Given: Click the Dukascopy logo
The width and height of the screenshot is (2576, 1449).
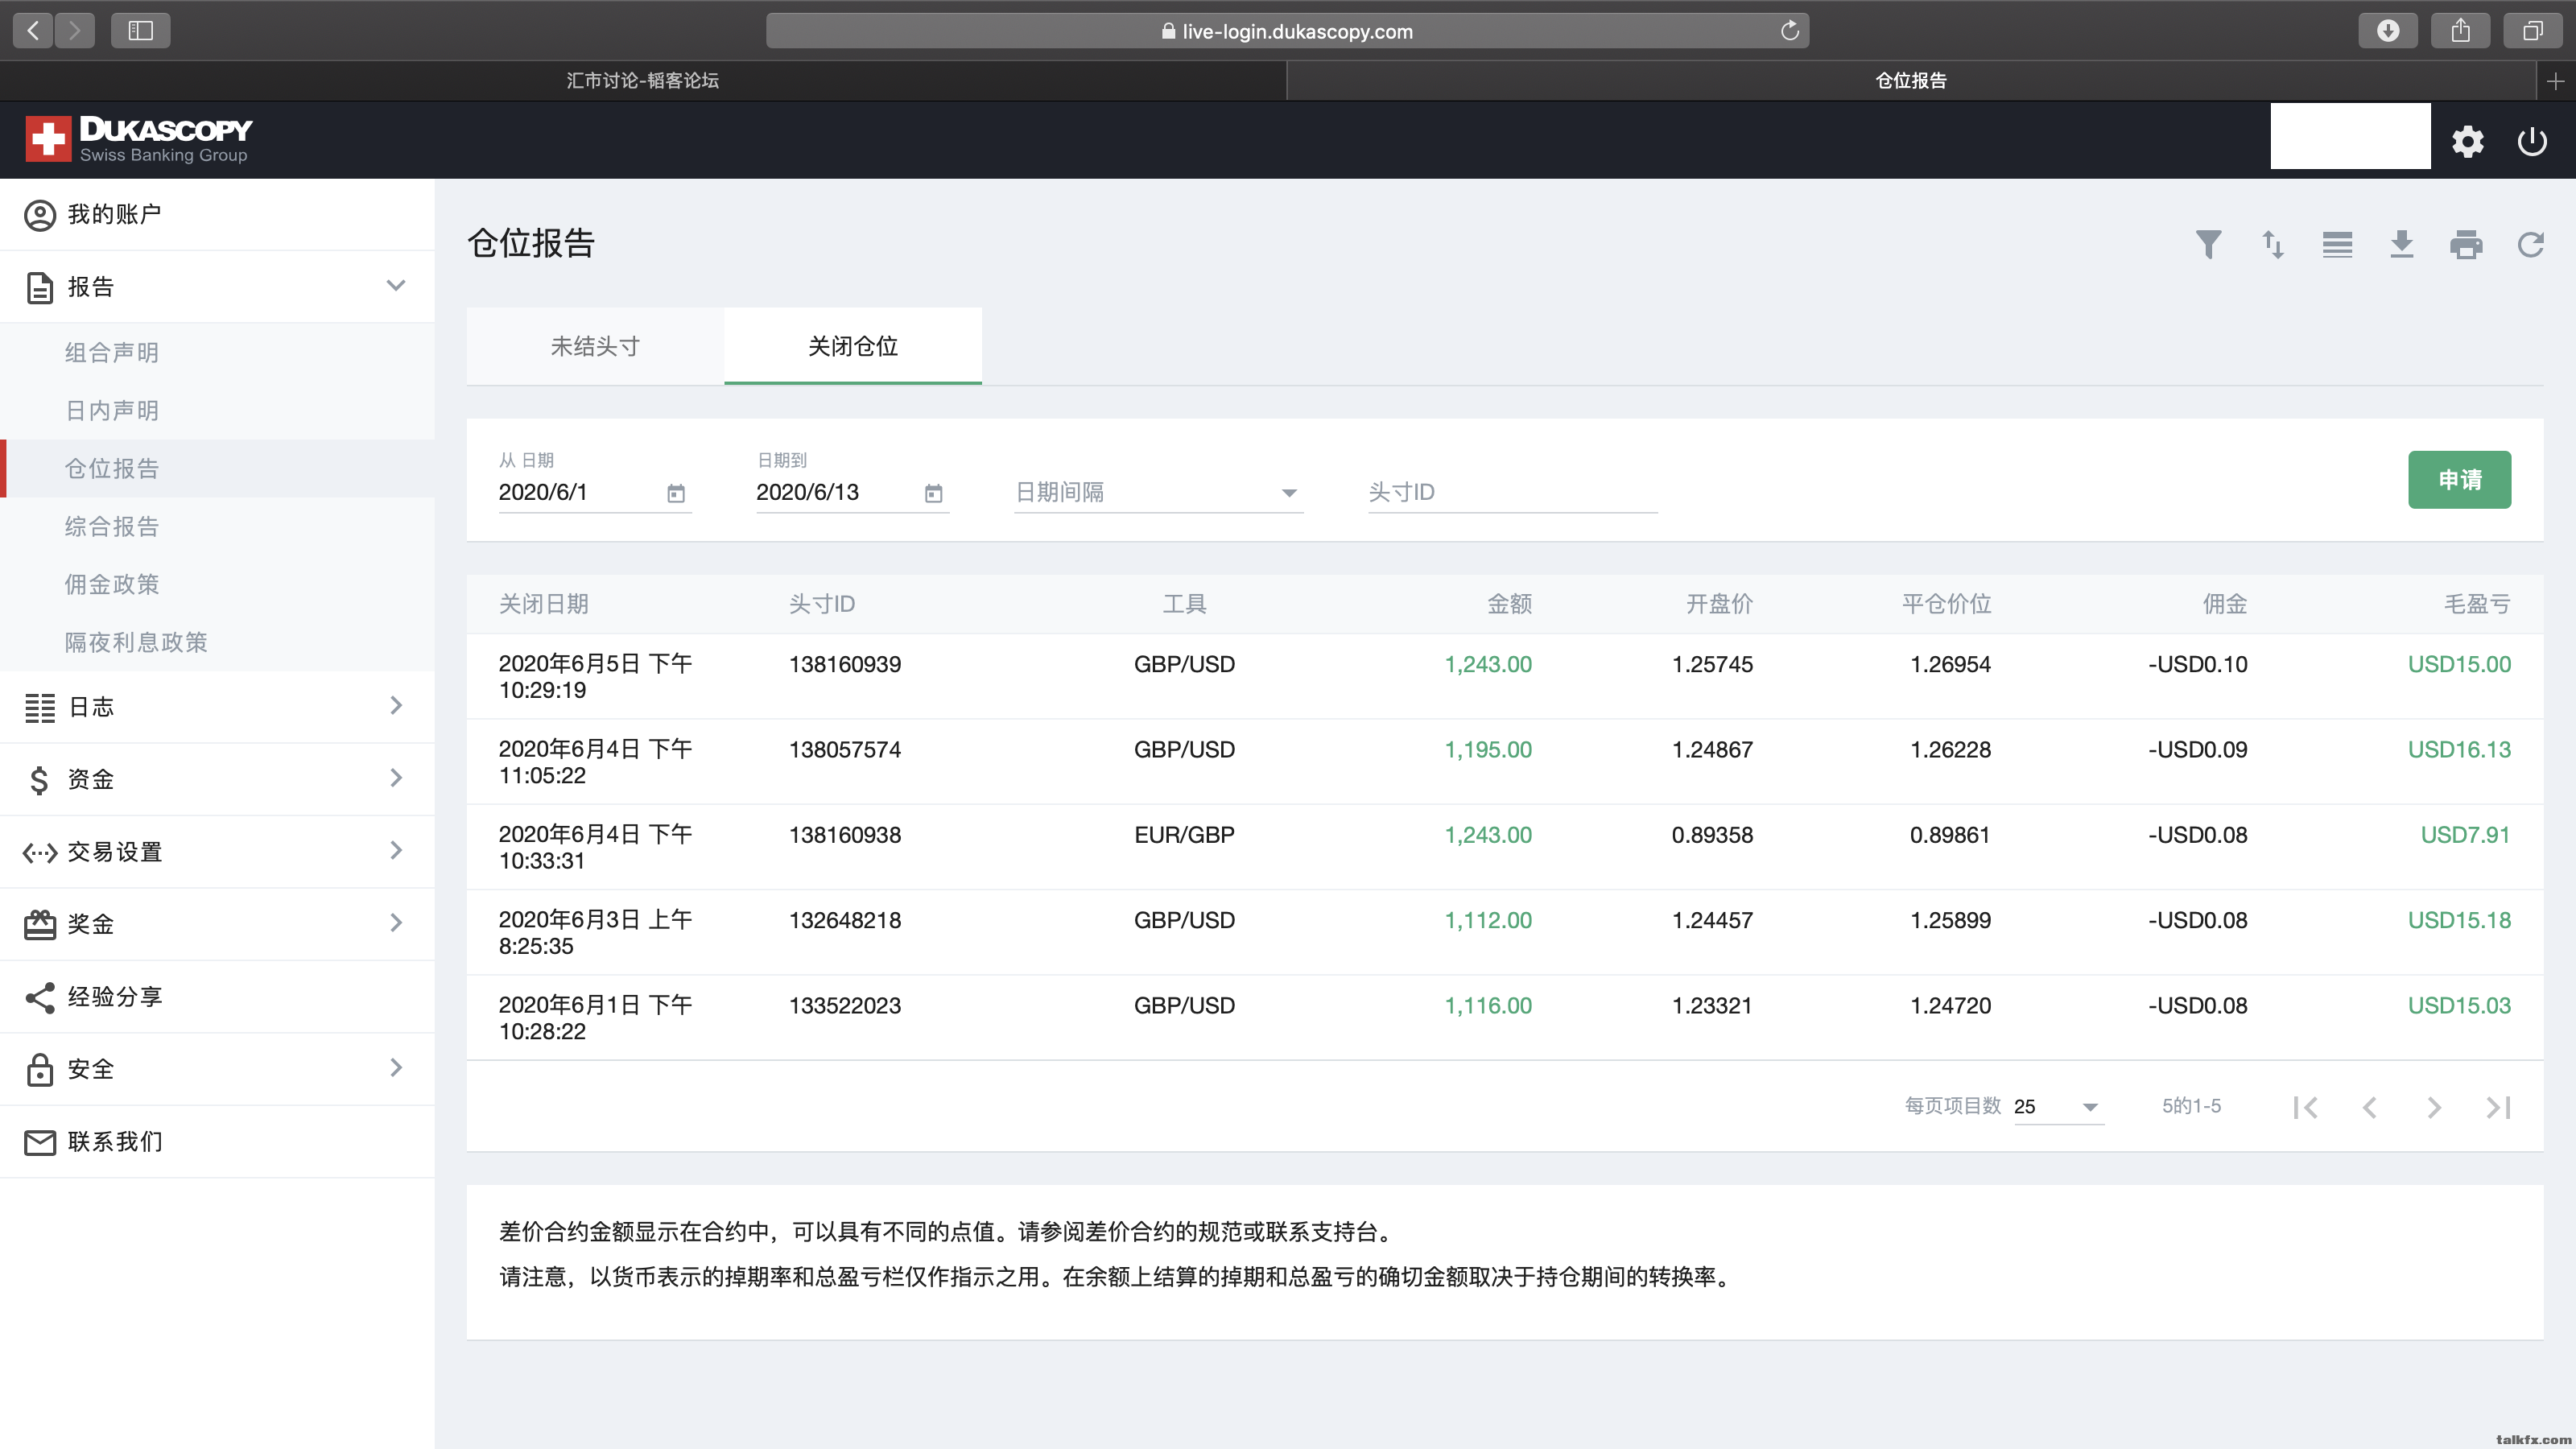Looking at the screenshot, I should pos(139,139).
